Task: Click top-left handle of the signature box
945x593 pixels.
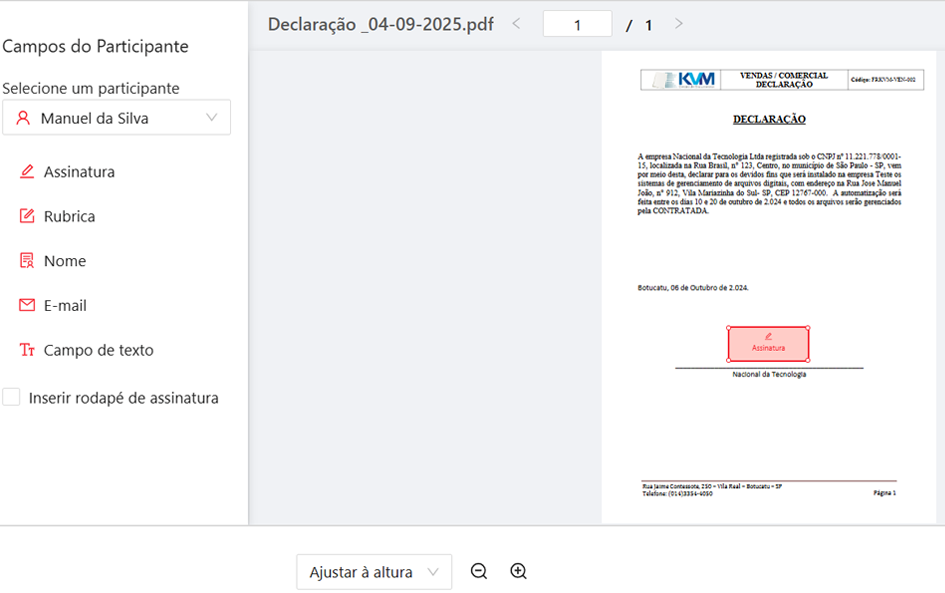Action: tap(728, 327)
